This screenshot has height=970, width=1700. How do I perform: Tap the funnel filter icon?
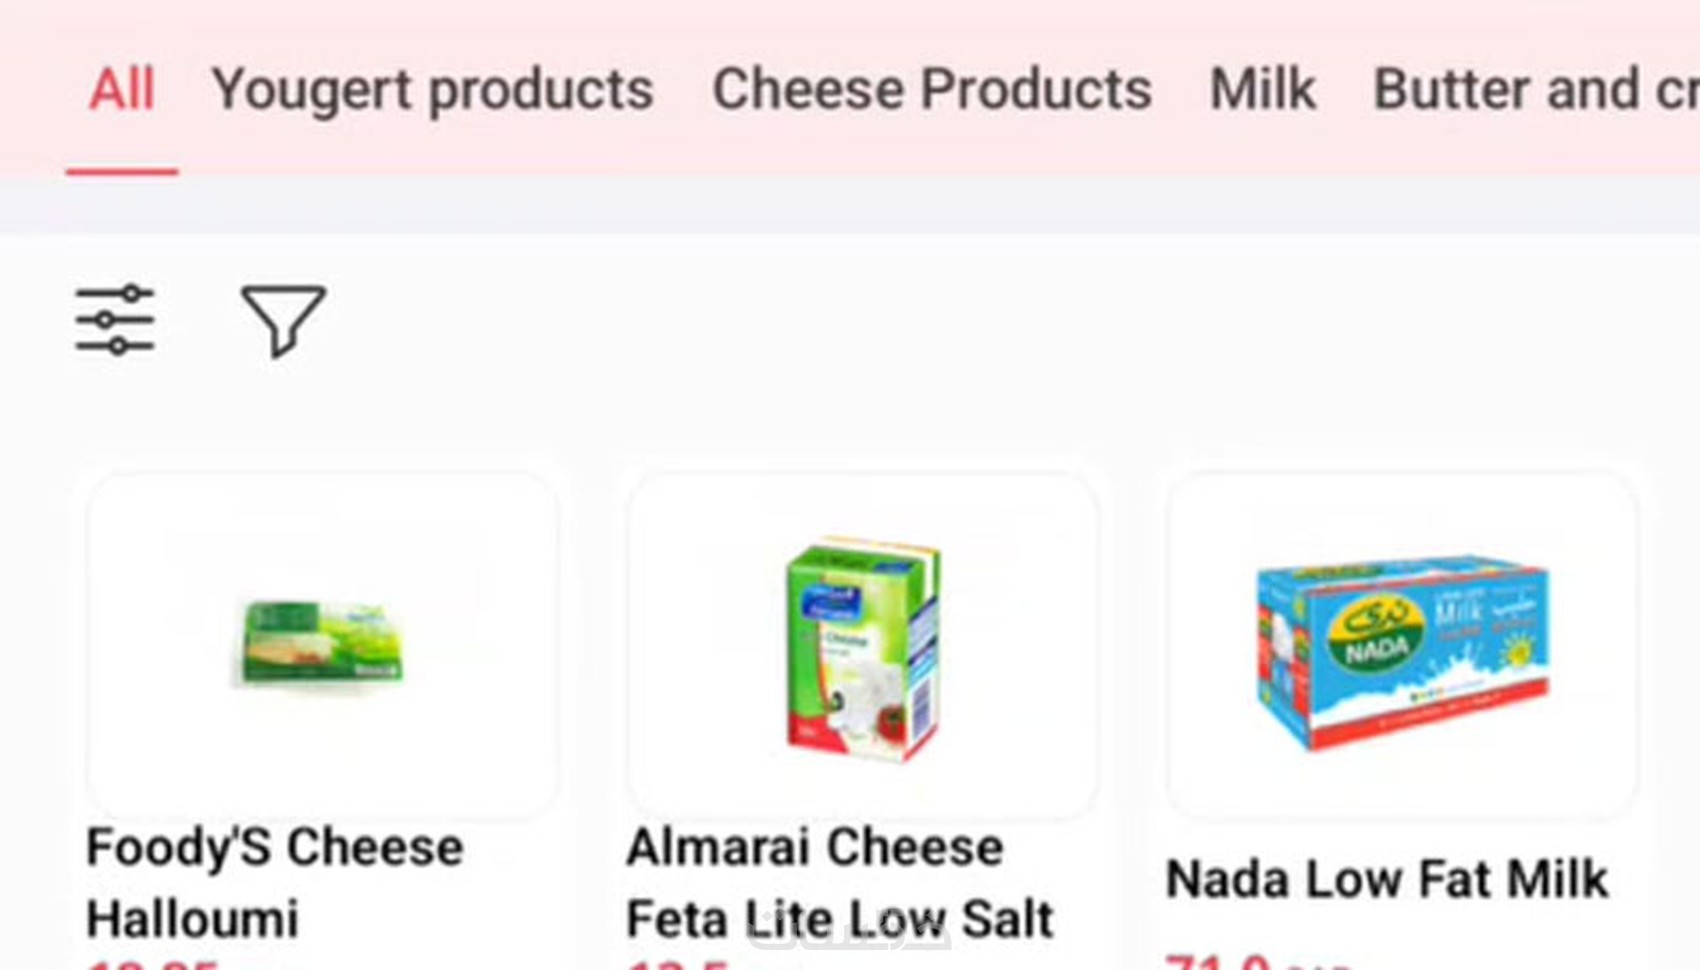[x=283, y=320]
